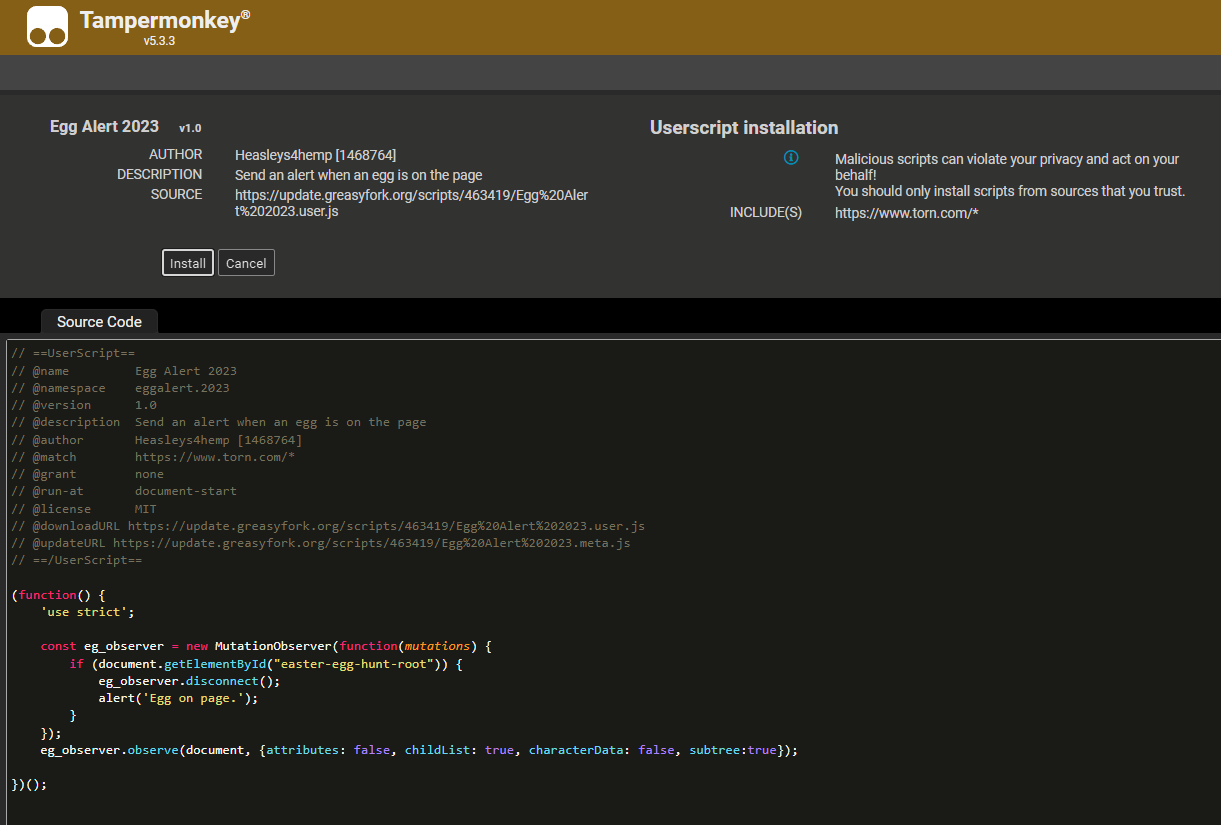Image resolution: width=1221 pixels, height=825 pixels.
Task: Click the Userscript installation heading
Action: point(743,128)
